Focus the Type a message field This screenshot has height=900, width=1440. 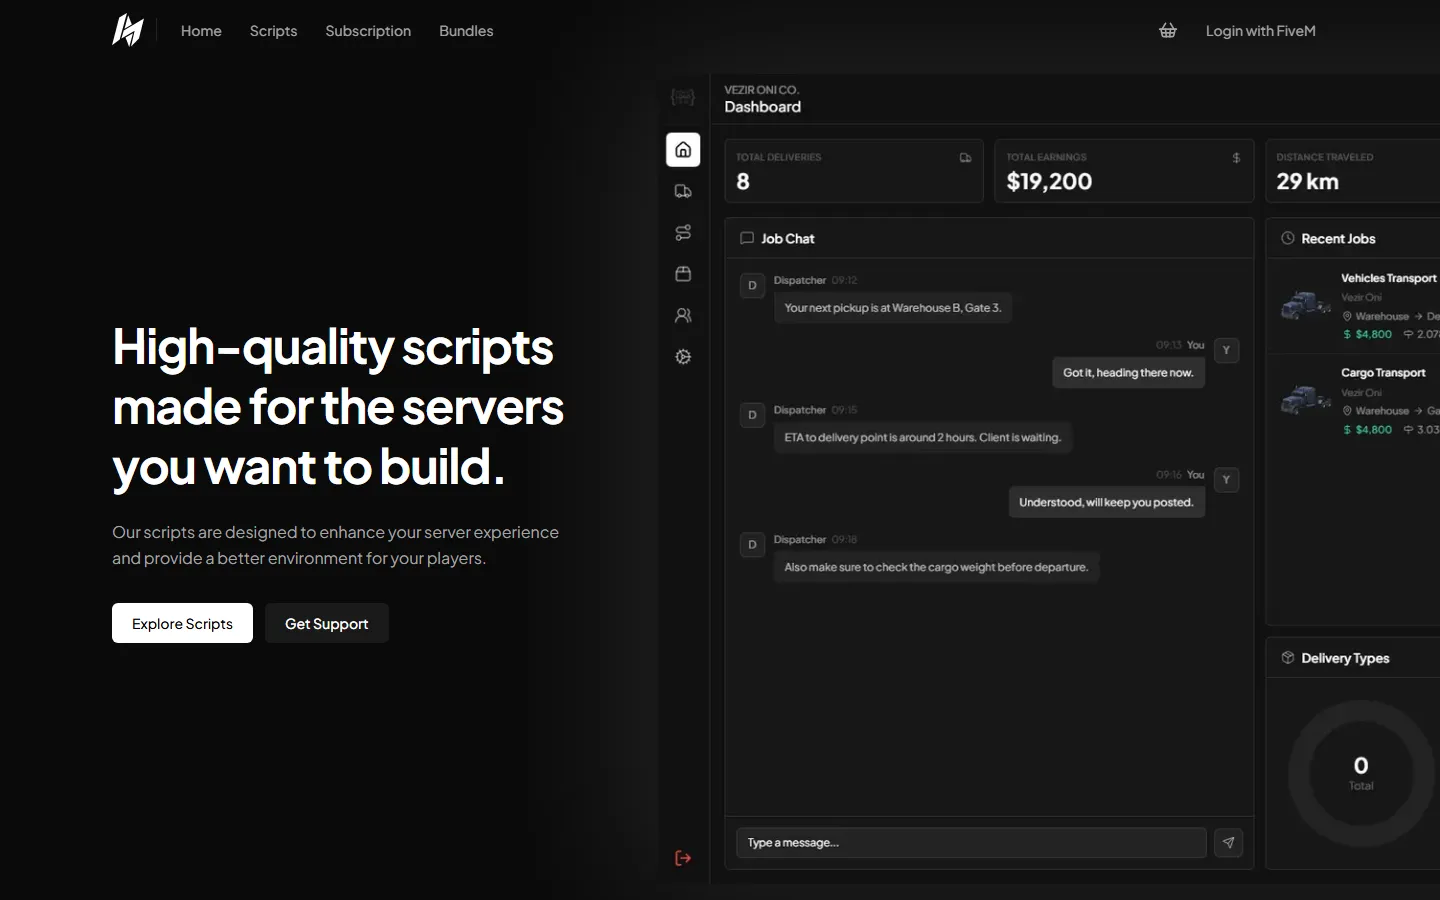pyautogui.click(x=971, y=843)
